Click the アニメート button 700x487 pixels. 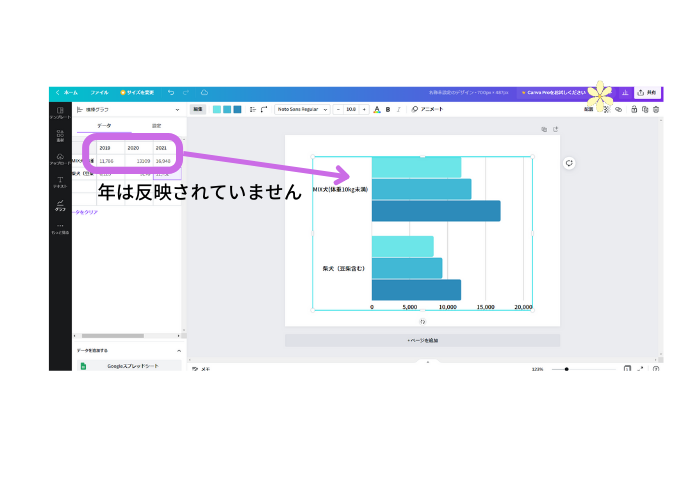427,109
